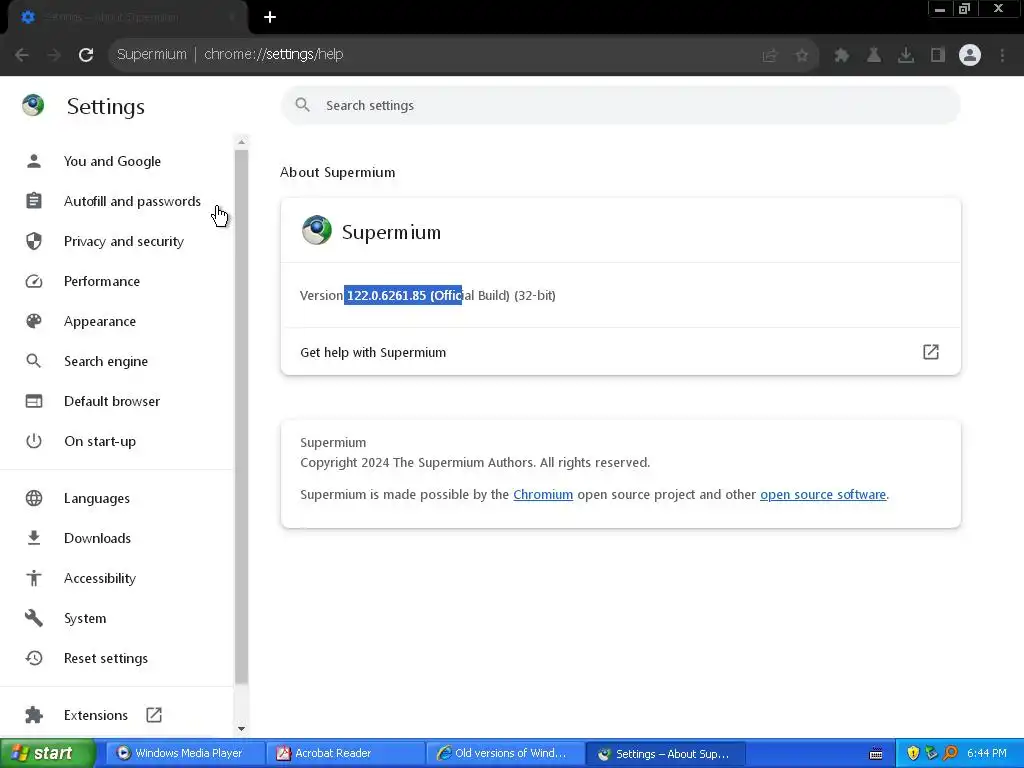Open Languages settings

(x=97, y=498)
